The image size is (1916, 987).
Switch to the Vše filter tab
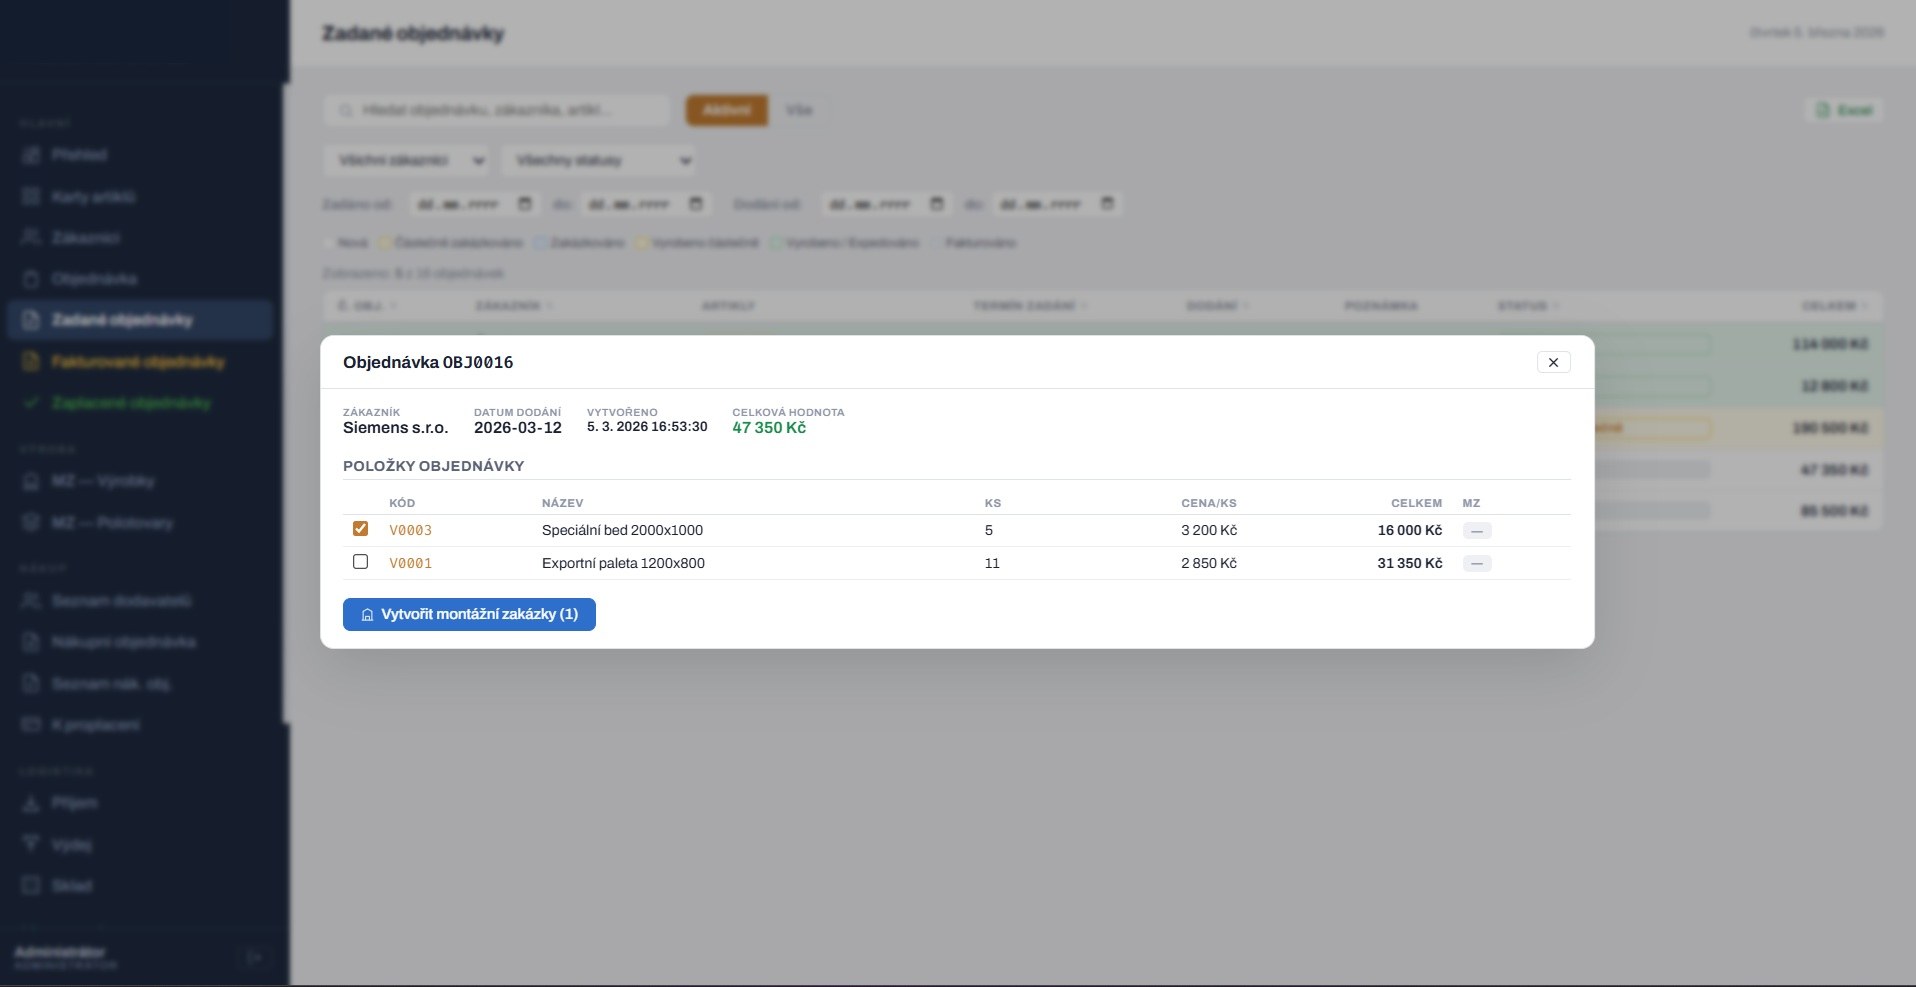click(798, 110)
